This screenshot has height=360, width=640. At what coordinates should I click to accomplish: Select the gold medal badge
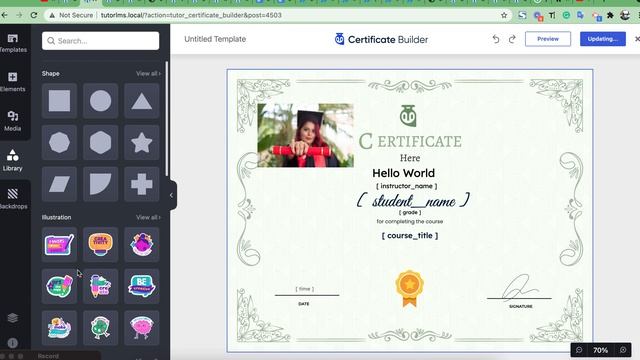click(x=409, y=288)
